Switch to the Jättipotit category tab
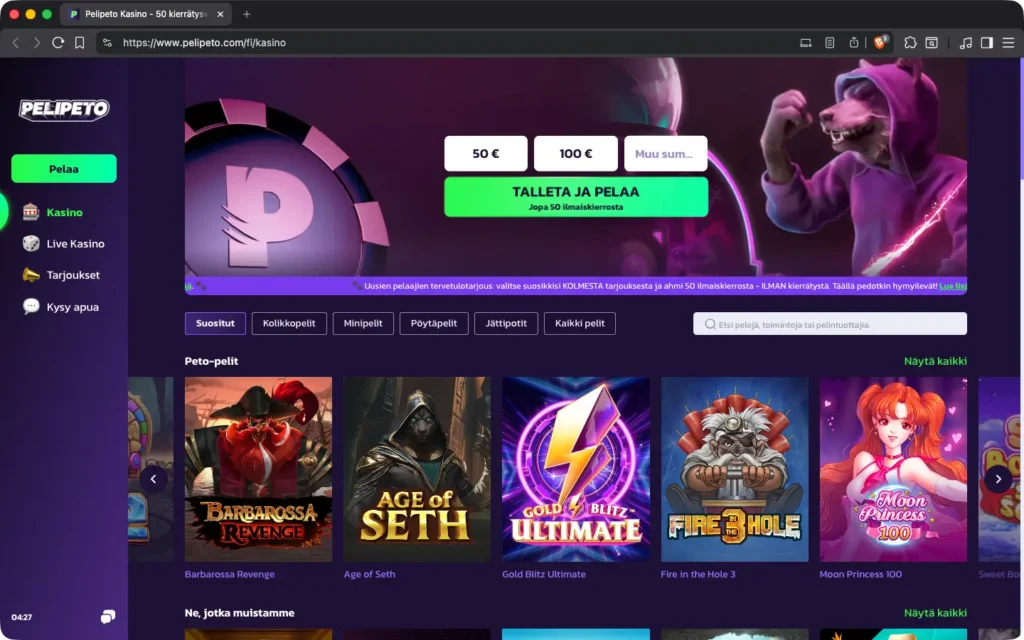The height and width of the screenshot is (640, 1024). point(506,324)
